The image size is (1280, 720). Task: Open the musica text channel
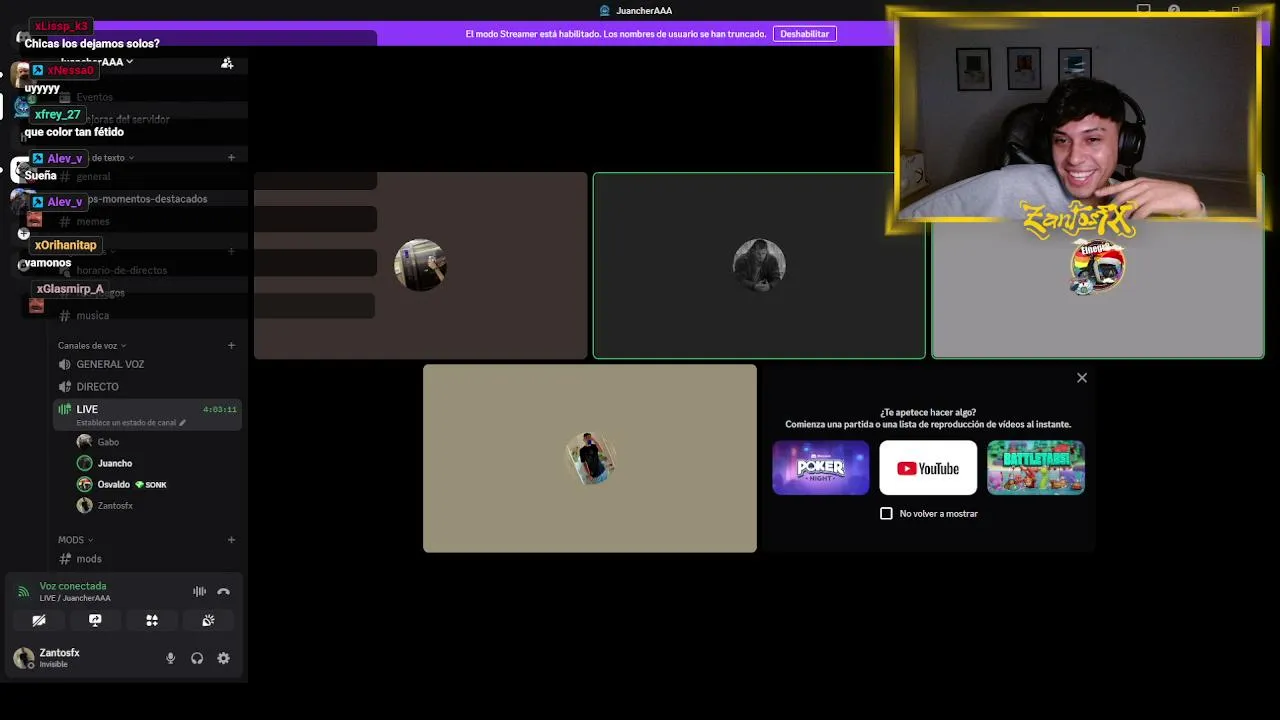pyautogui.click(x=93, y=316)
